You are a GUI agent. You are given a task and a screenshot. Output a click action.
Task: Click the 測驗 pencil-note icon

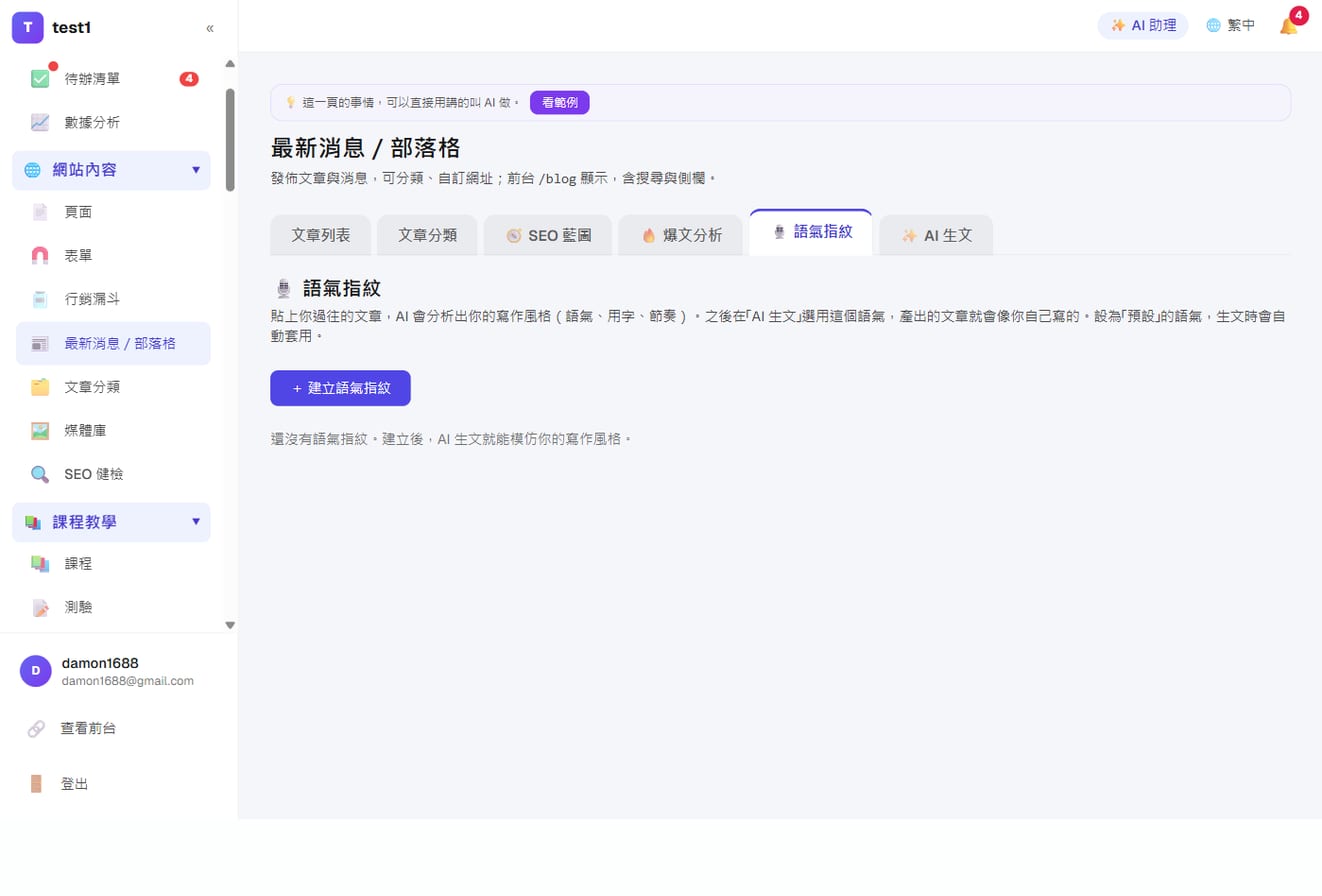(x=40, y=607)
